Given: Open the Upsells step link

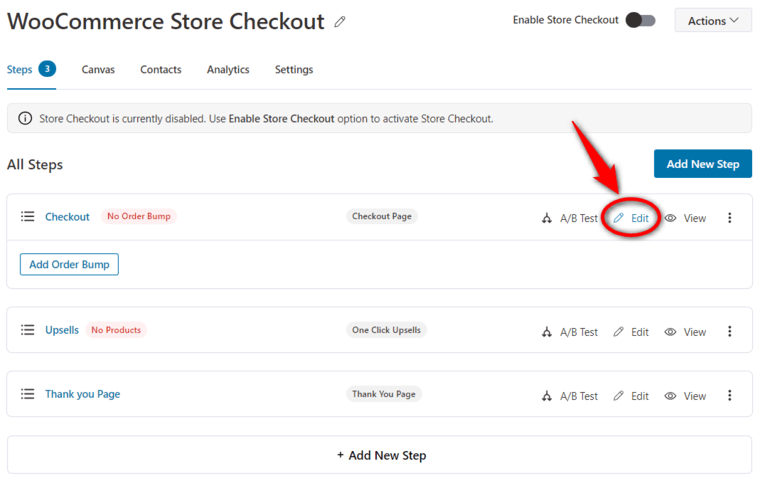Looking at the screenshot, I should pos(62,330).
